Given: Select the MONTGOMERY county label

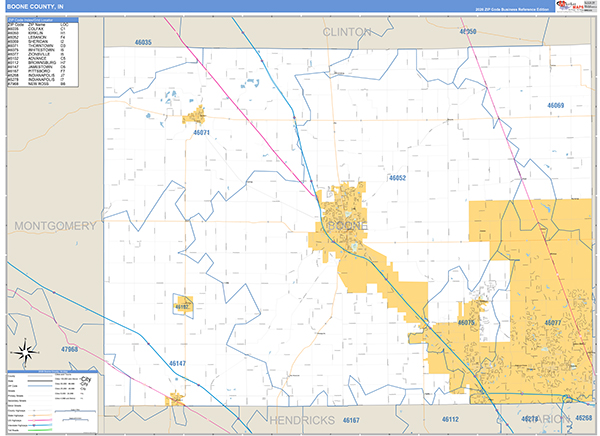Looking at the screenshot, I should [55, 226].
